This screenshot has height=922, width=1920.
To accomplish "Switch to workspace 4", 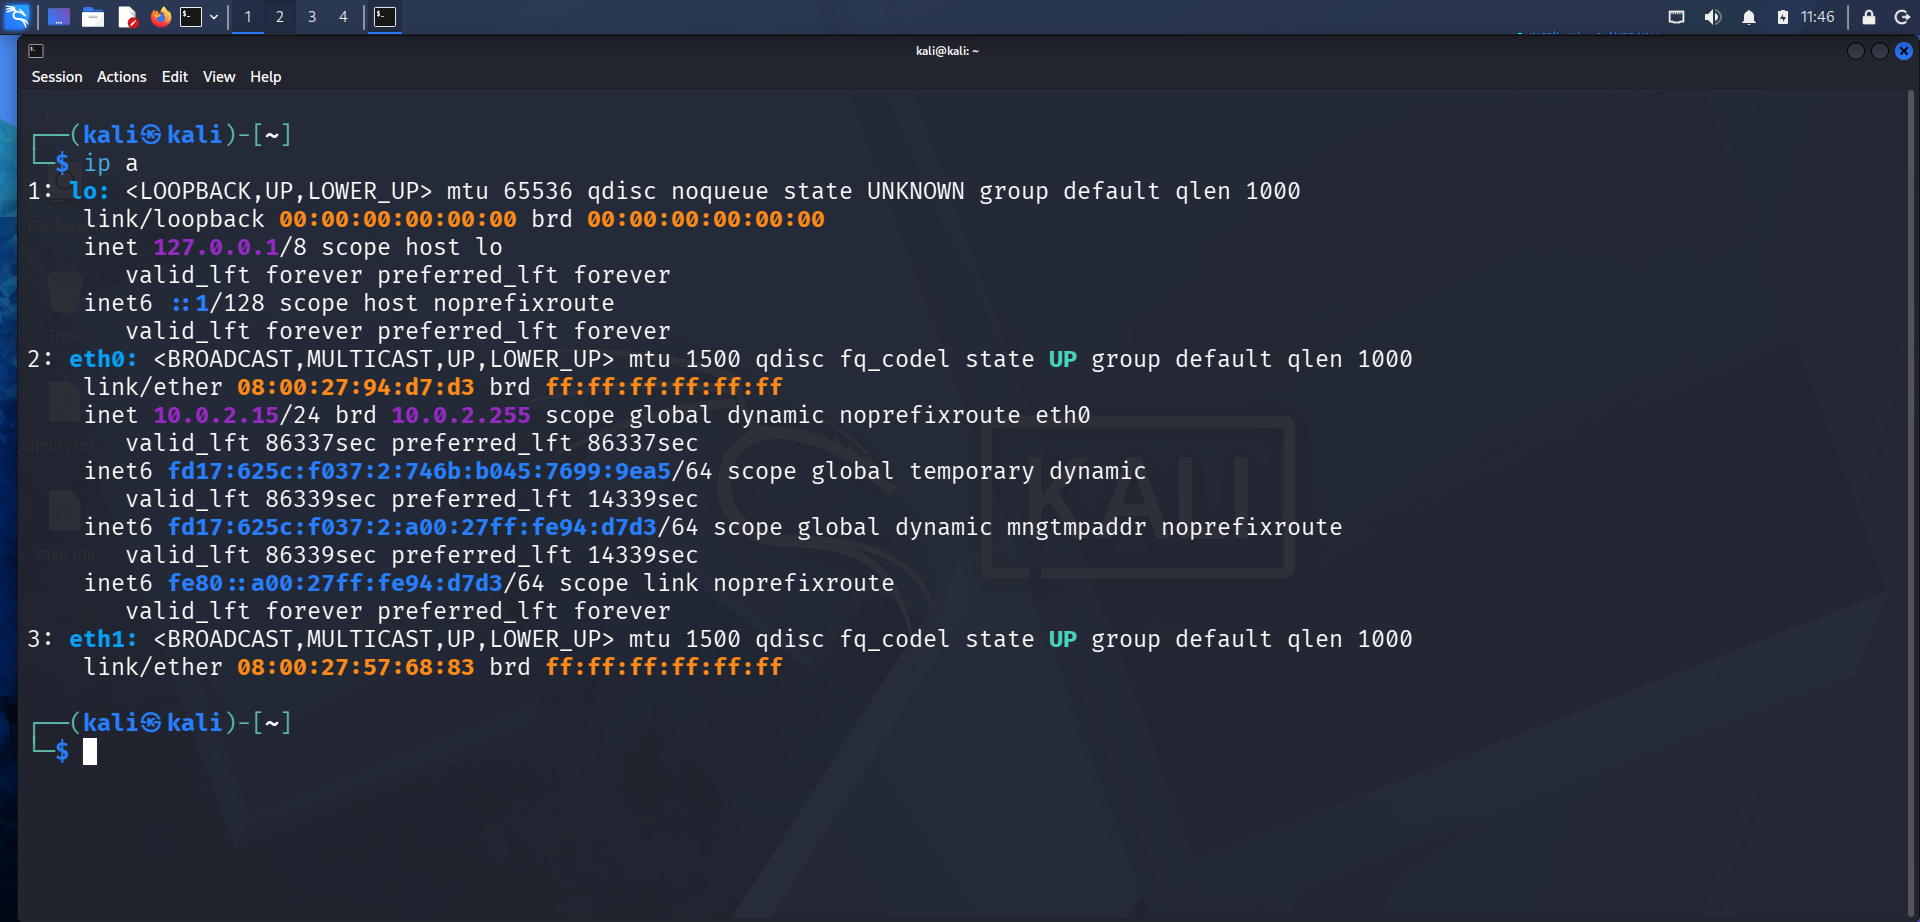I will click(343, 17).
